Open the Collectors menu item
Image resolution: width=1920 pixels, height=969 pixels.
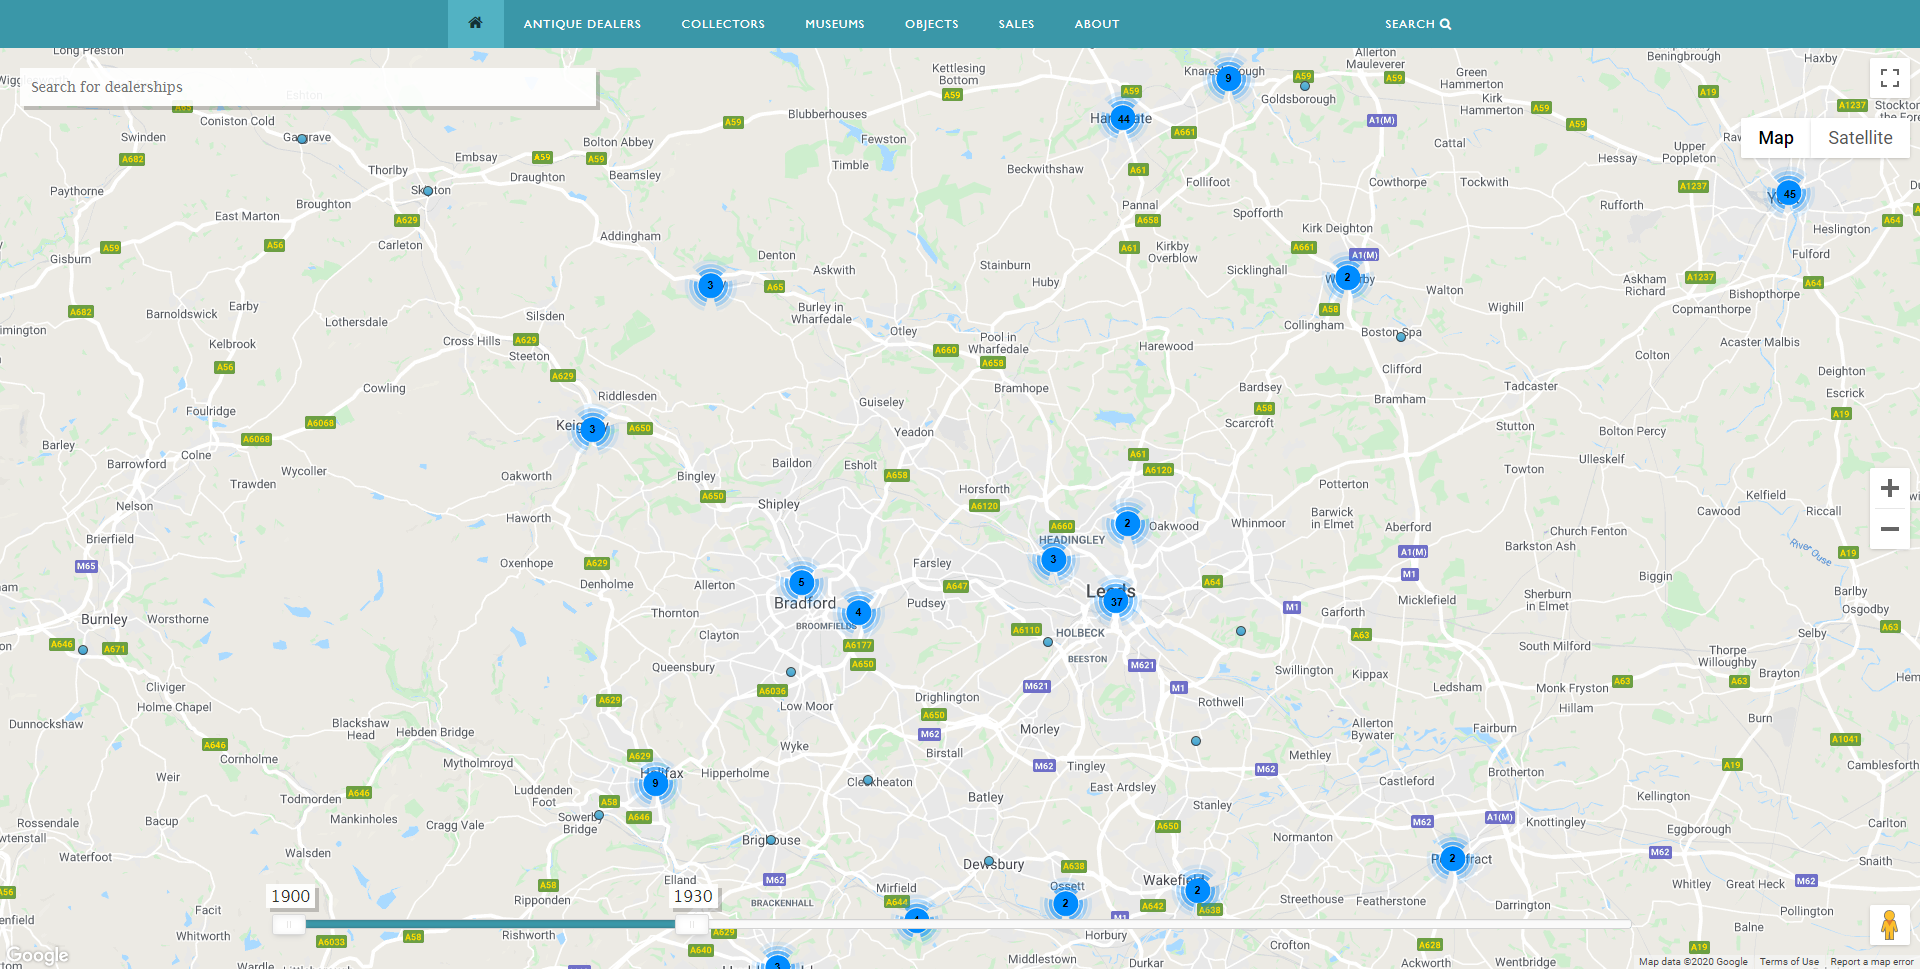pyautogui.click(x=722, y=24)
